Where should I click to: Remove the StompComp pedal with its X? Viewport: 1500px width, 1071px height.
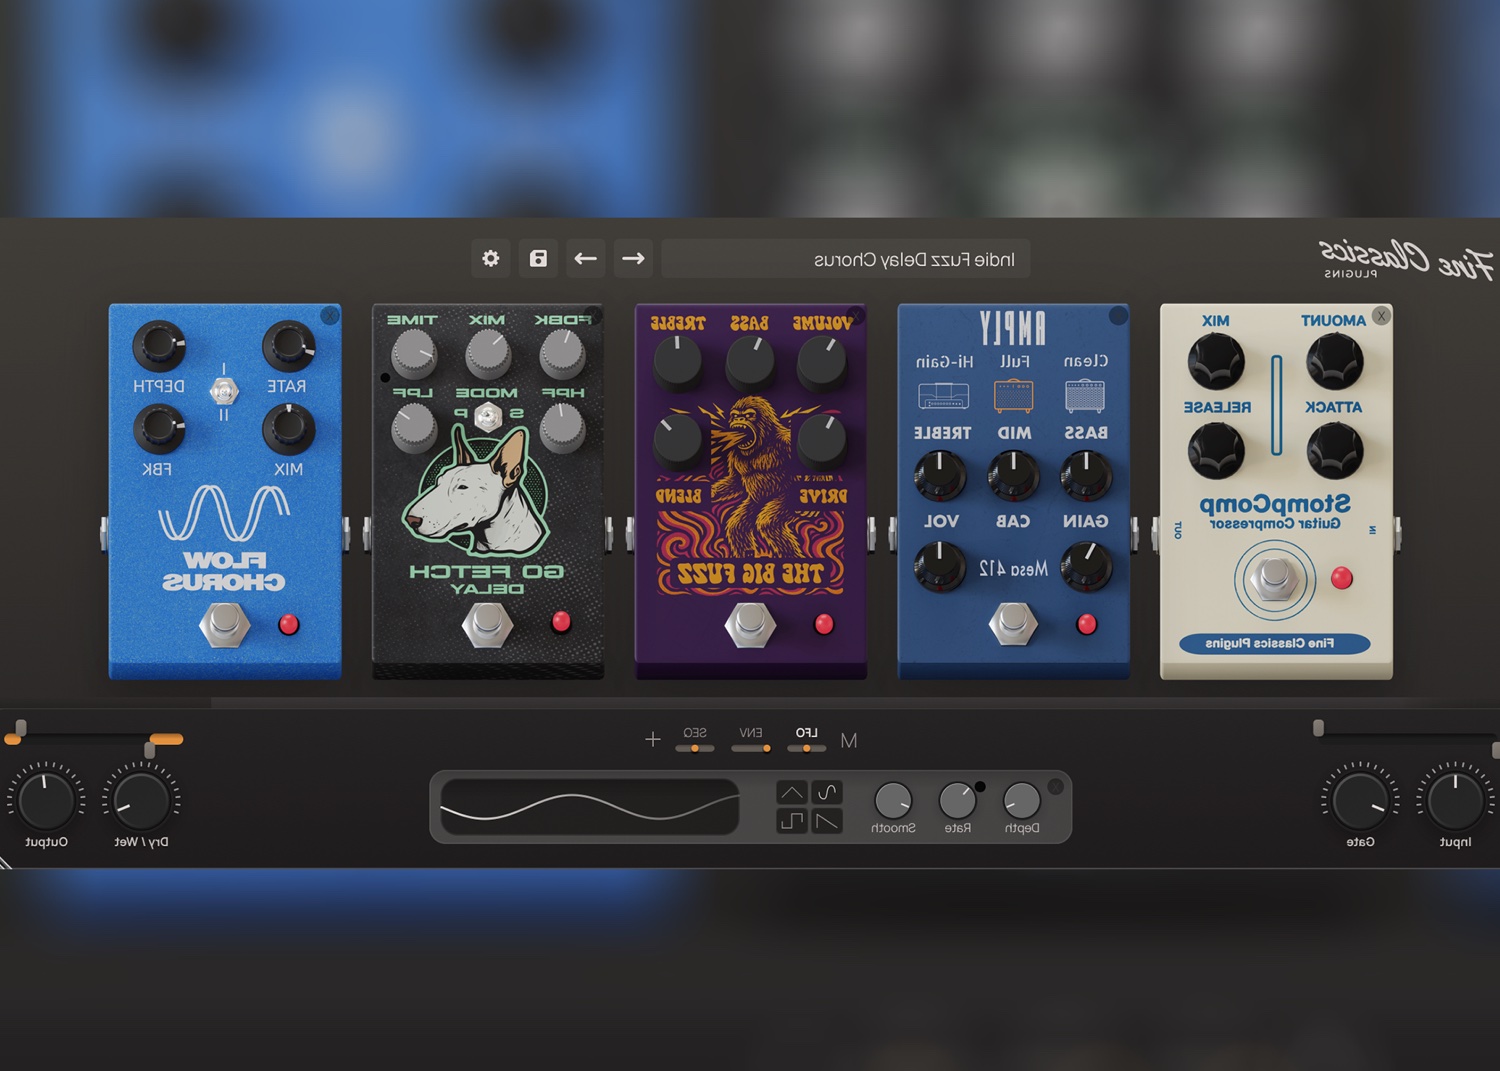point(1381,316)
